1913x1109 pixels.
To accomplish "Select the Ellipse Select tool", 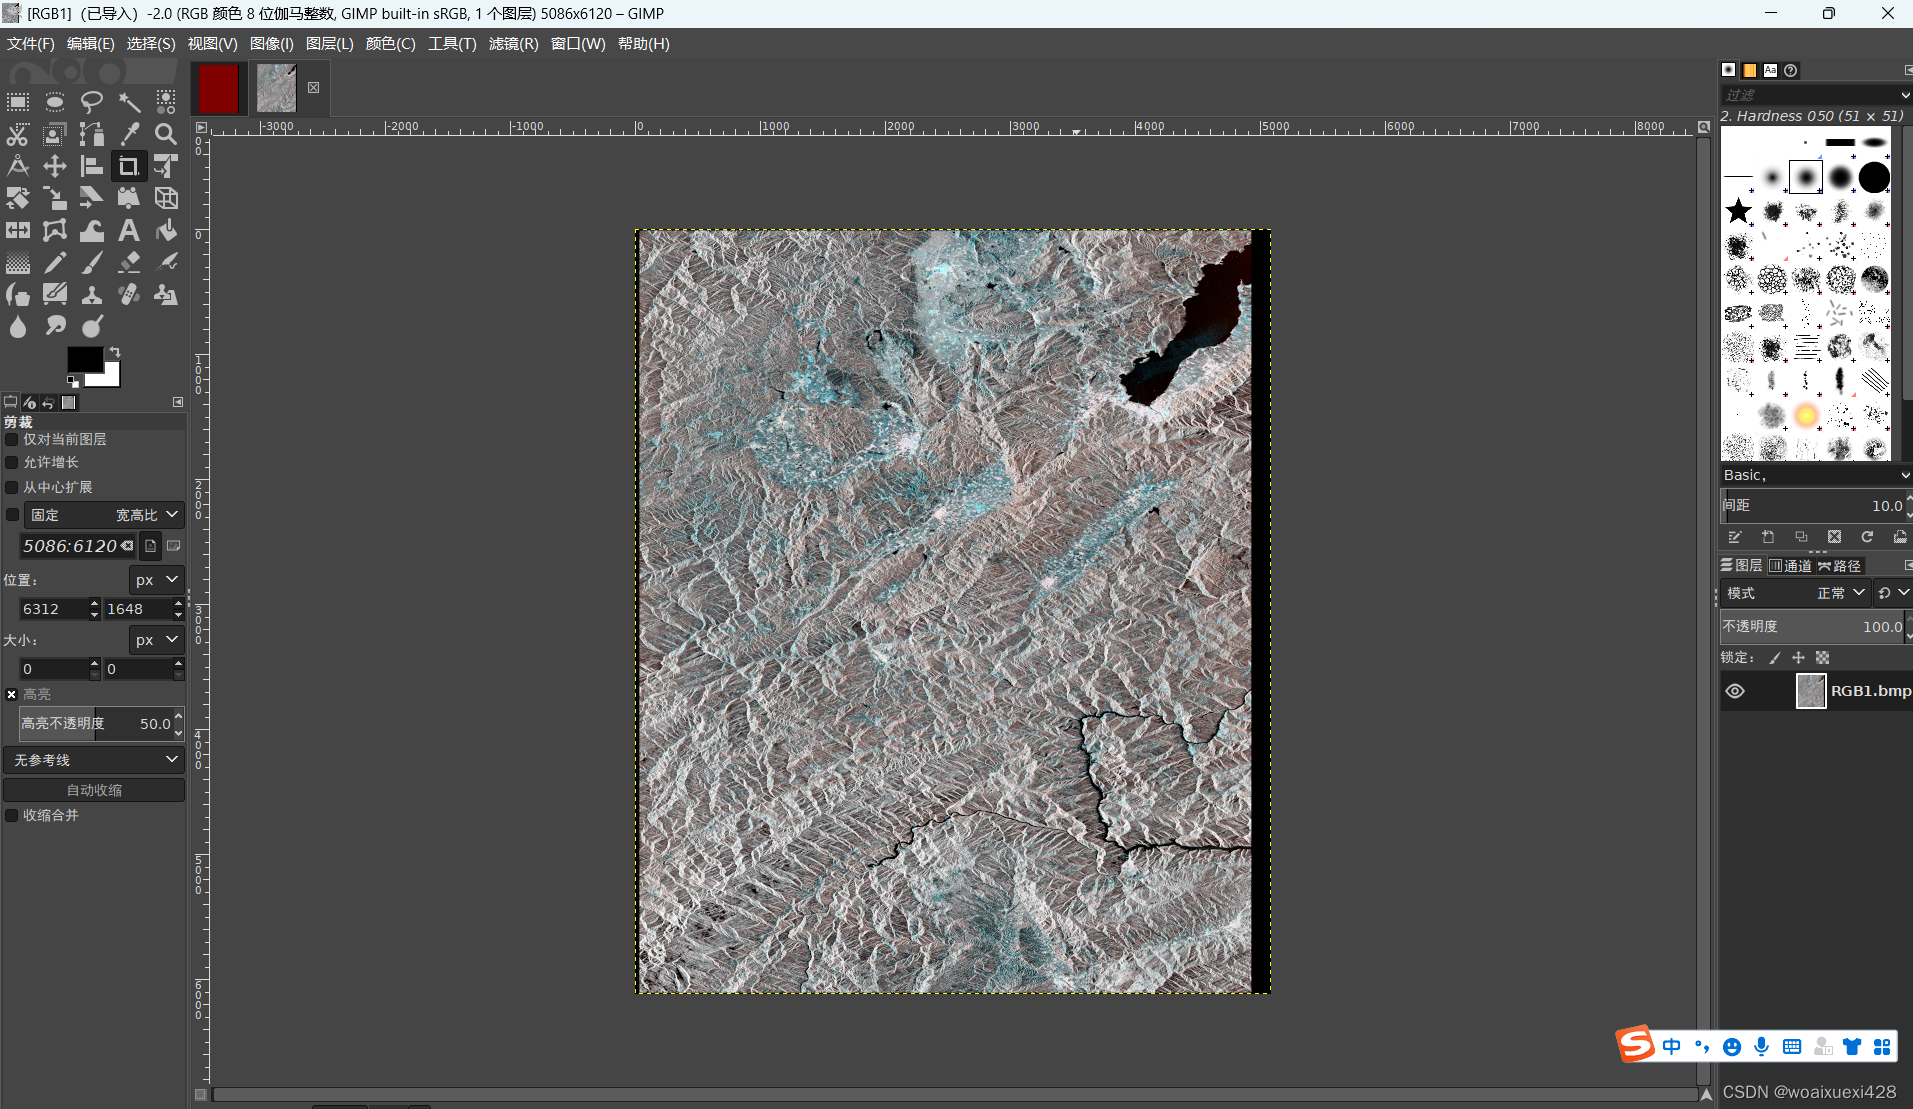I will coord(55,102).
